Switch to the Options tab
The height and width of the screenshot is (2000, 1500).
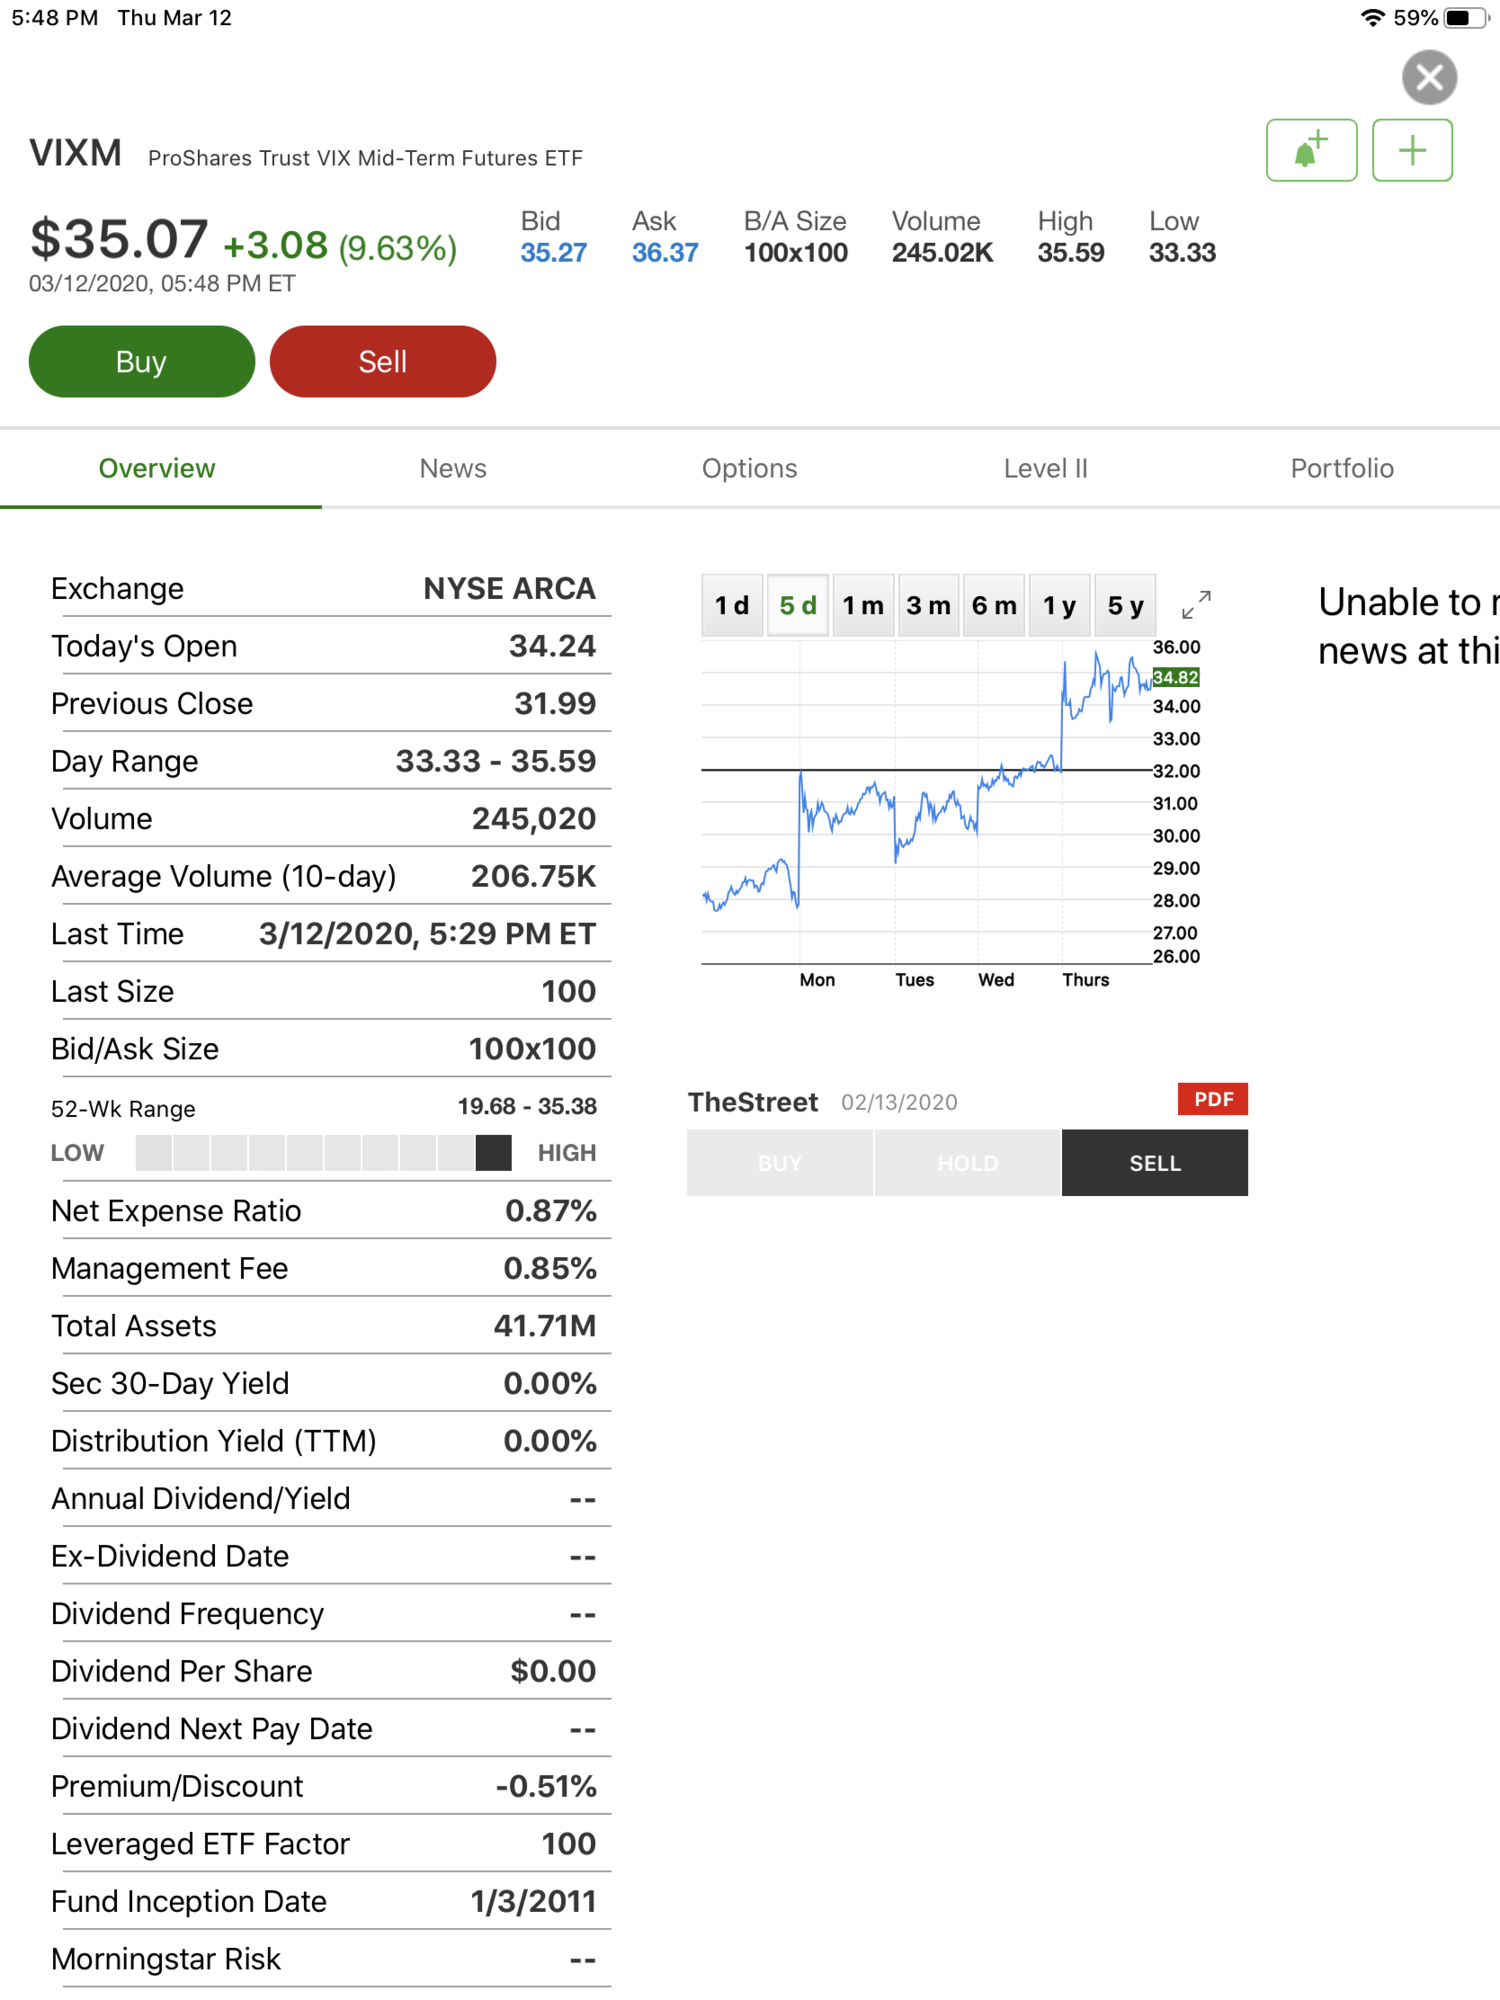(749, 468)
